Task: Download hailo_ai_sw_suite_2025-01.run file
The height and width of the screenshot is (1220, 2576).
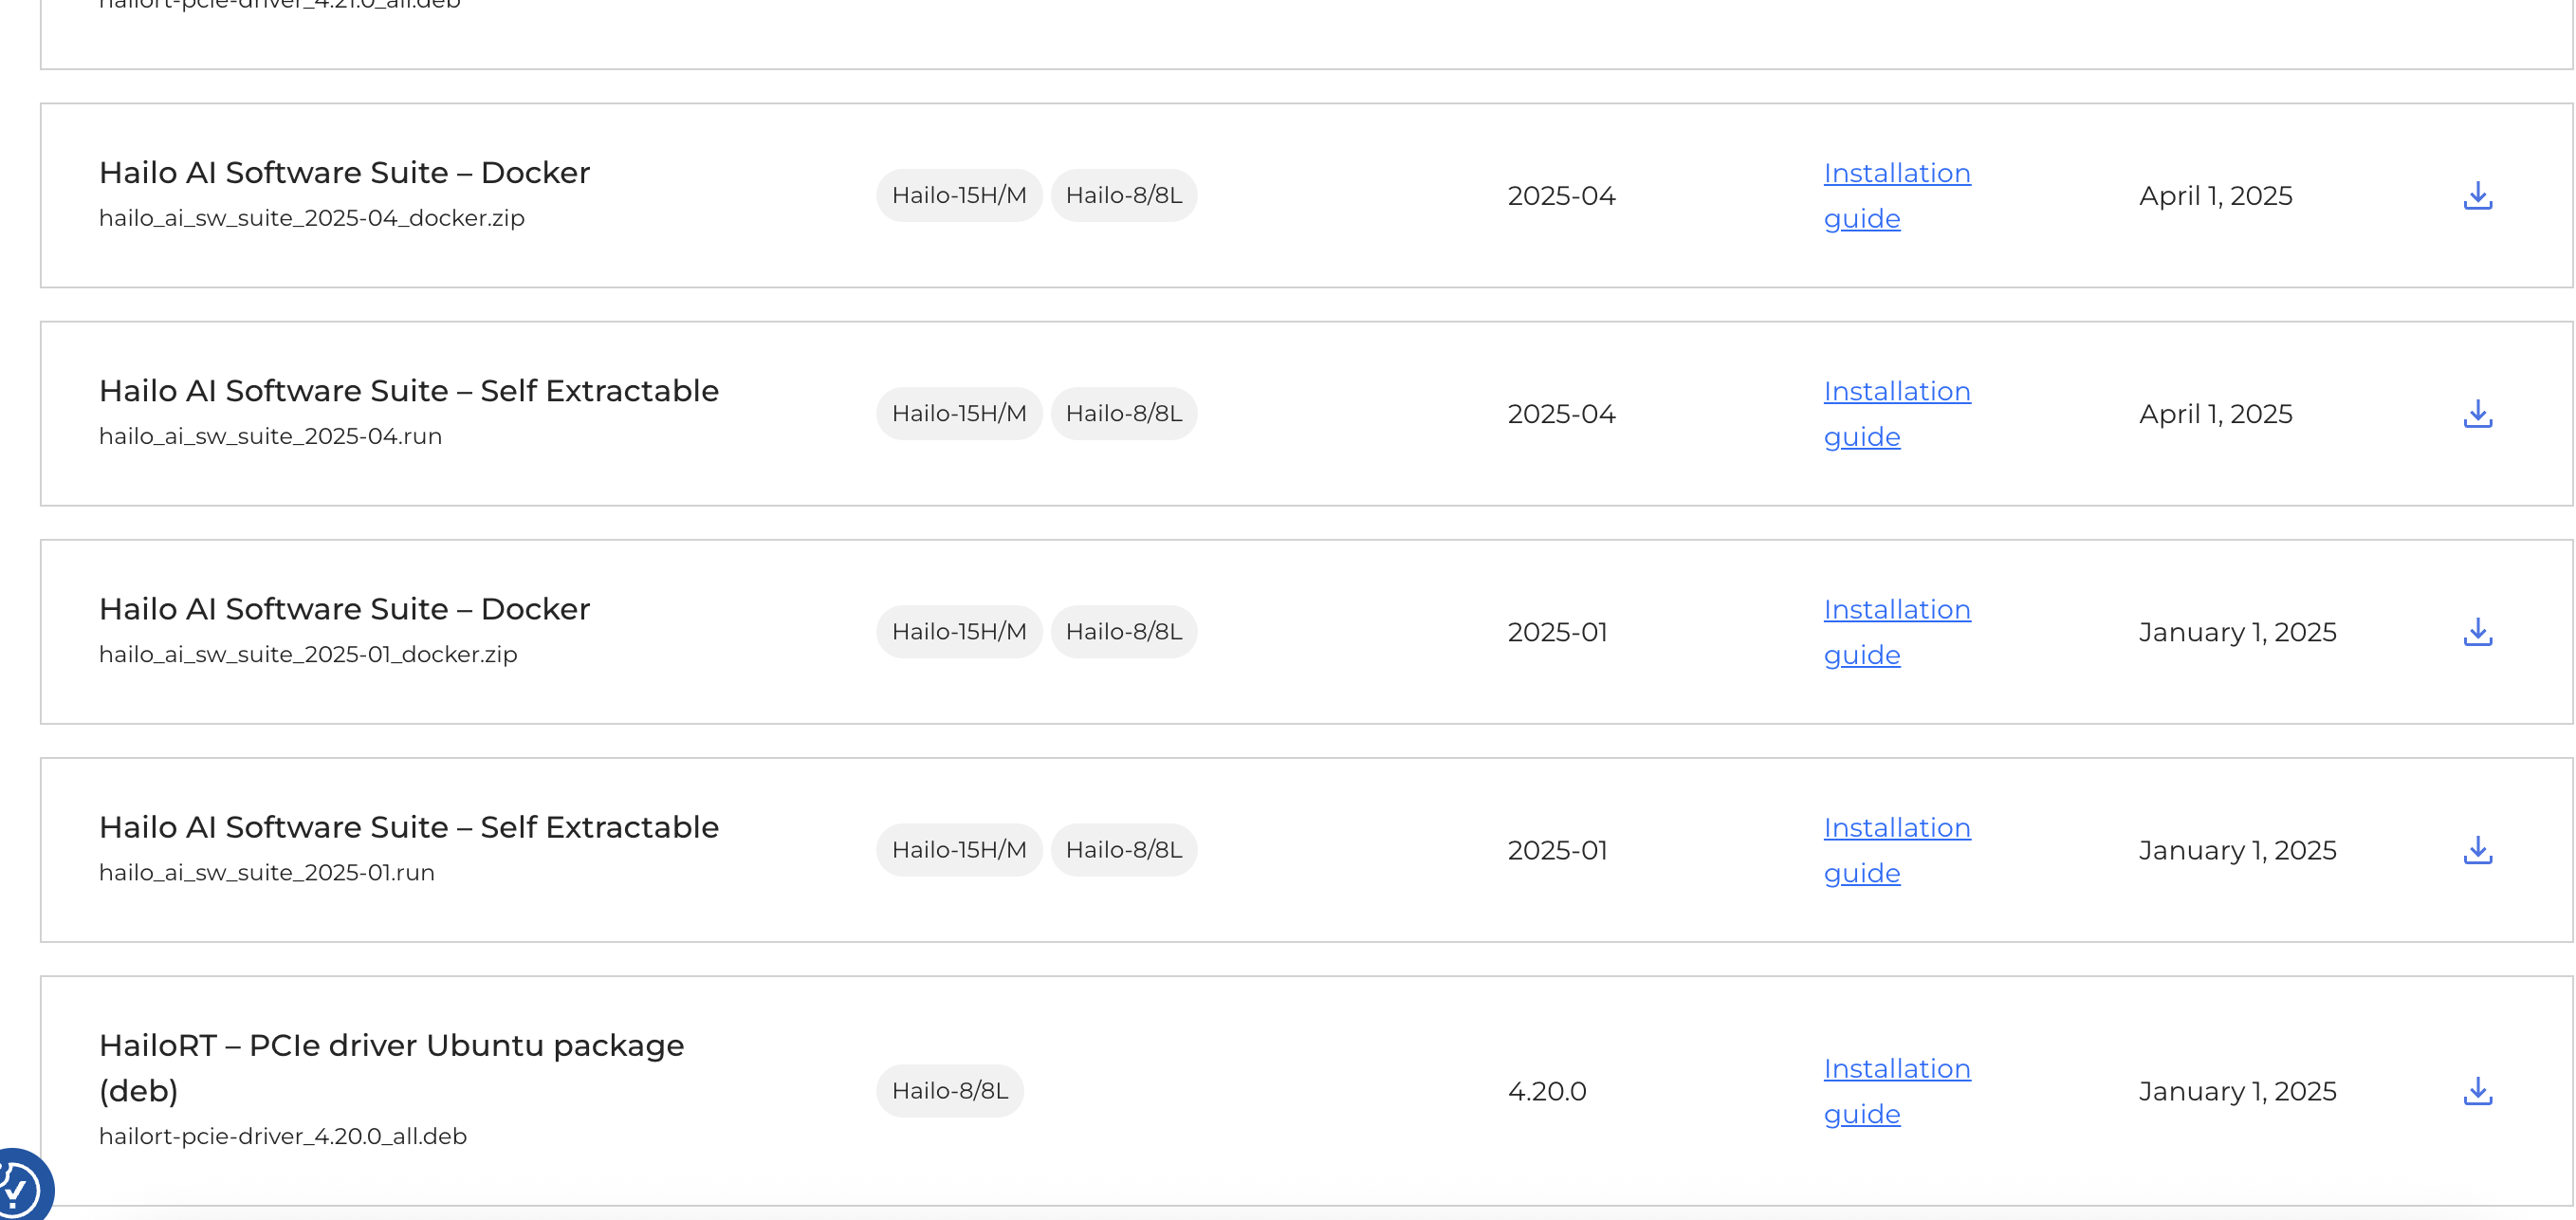Action: coord(2477,850)
